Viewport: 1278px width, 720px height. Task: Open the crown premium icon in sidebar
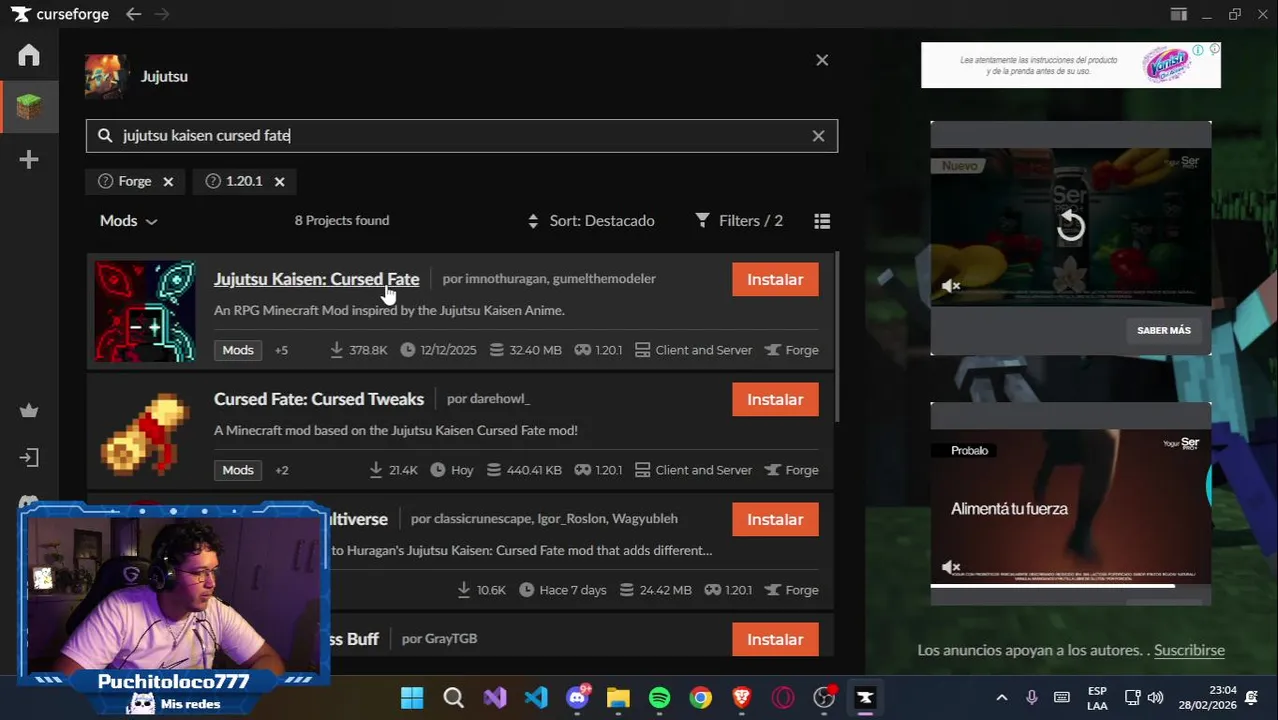pyautogui.click(x=29, y=410)
